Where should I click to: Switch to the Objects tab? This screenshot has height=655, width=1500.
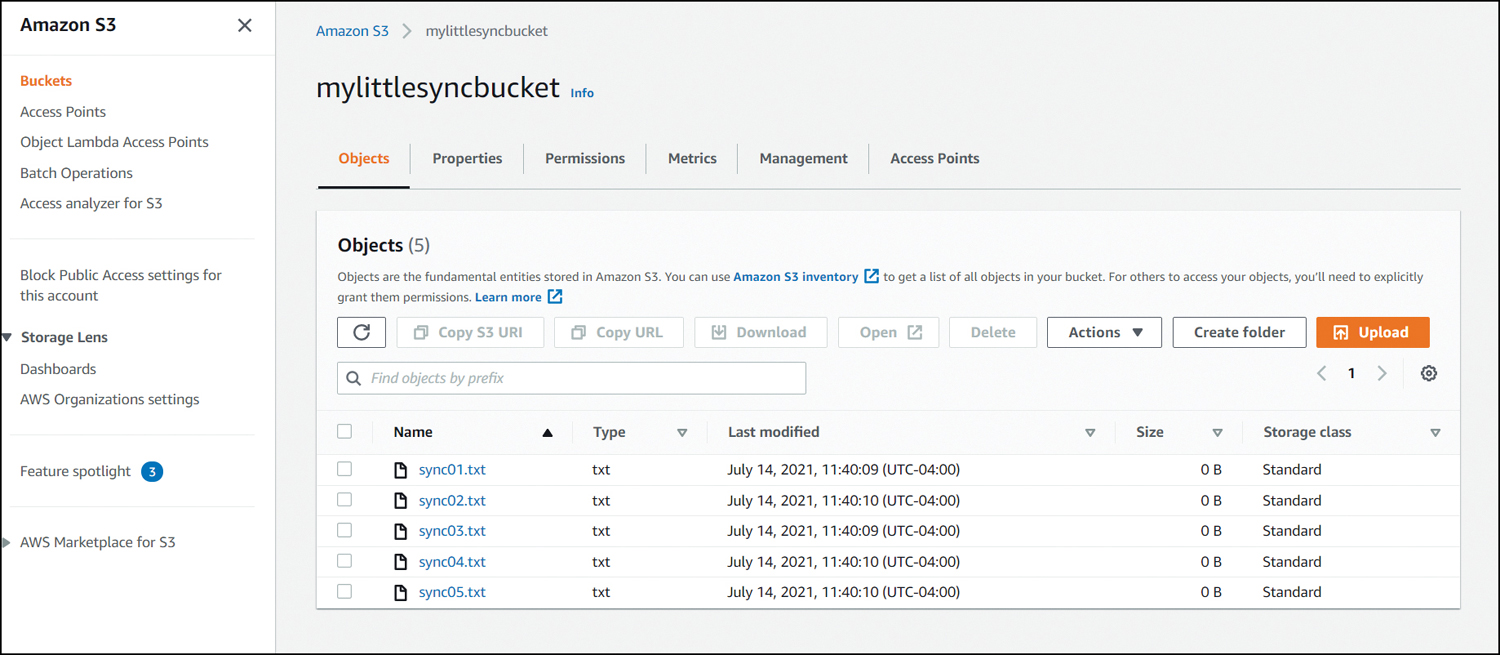pyautogui.click(x=364, y=158)
